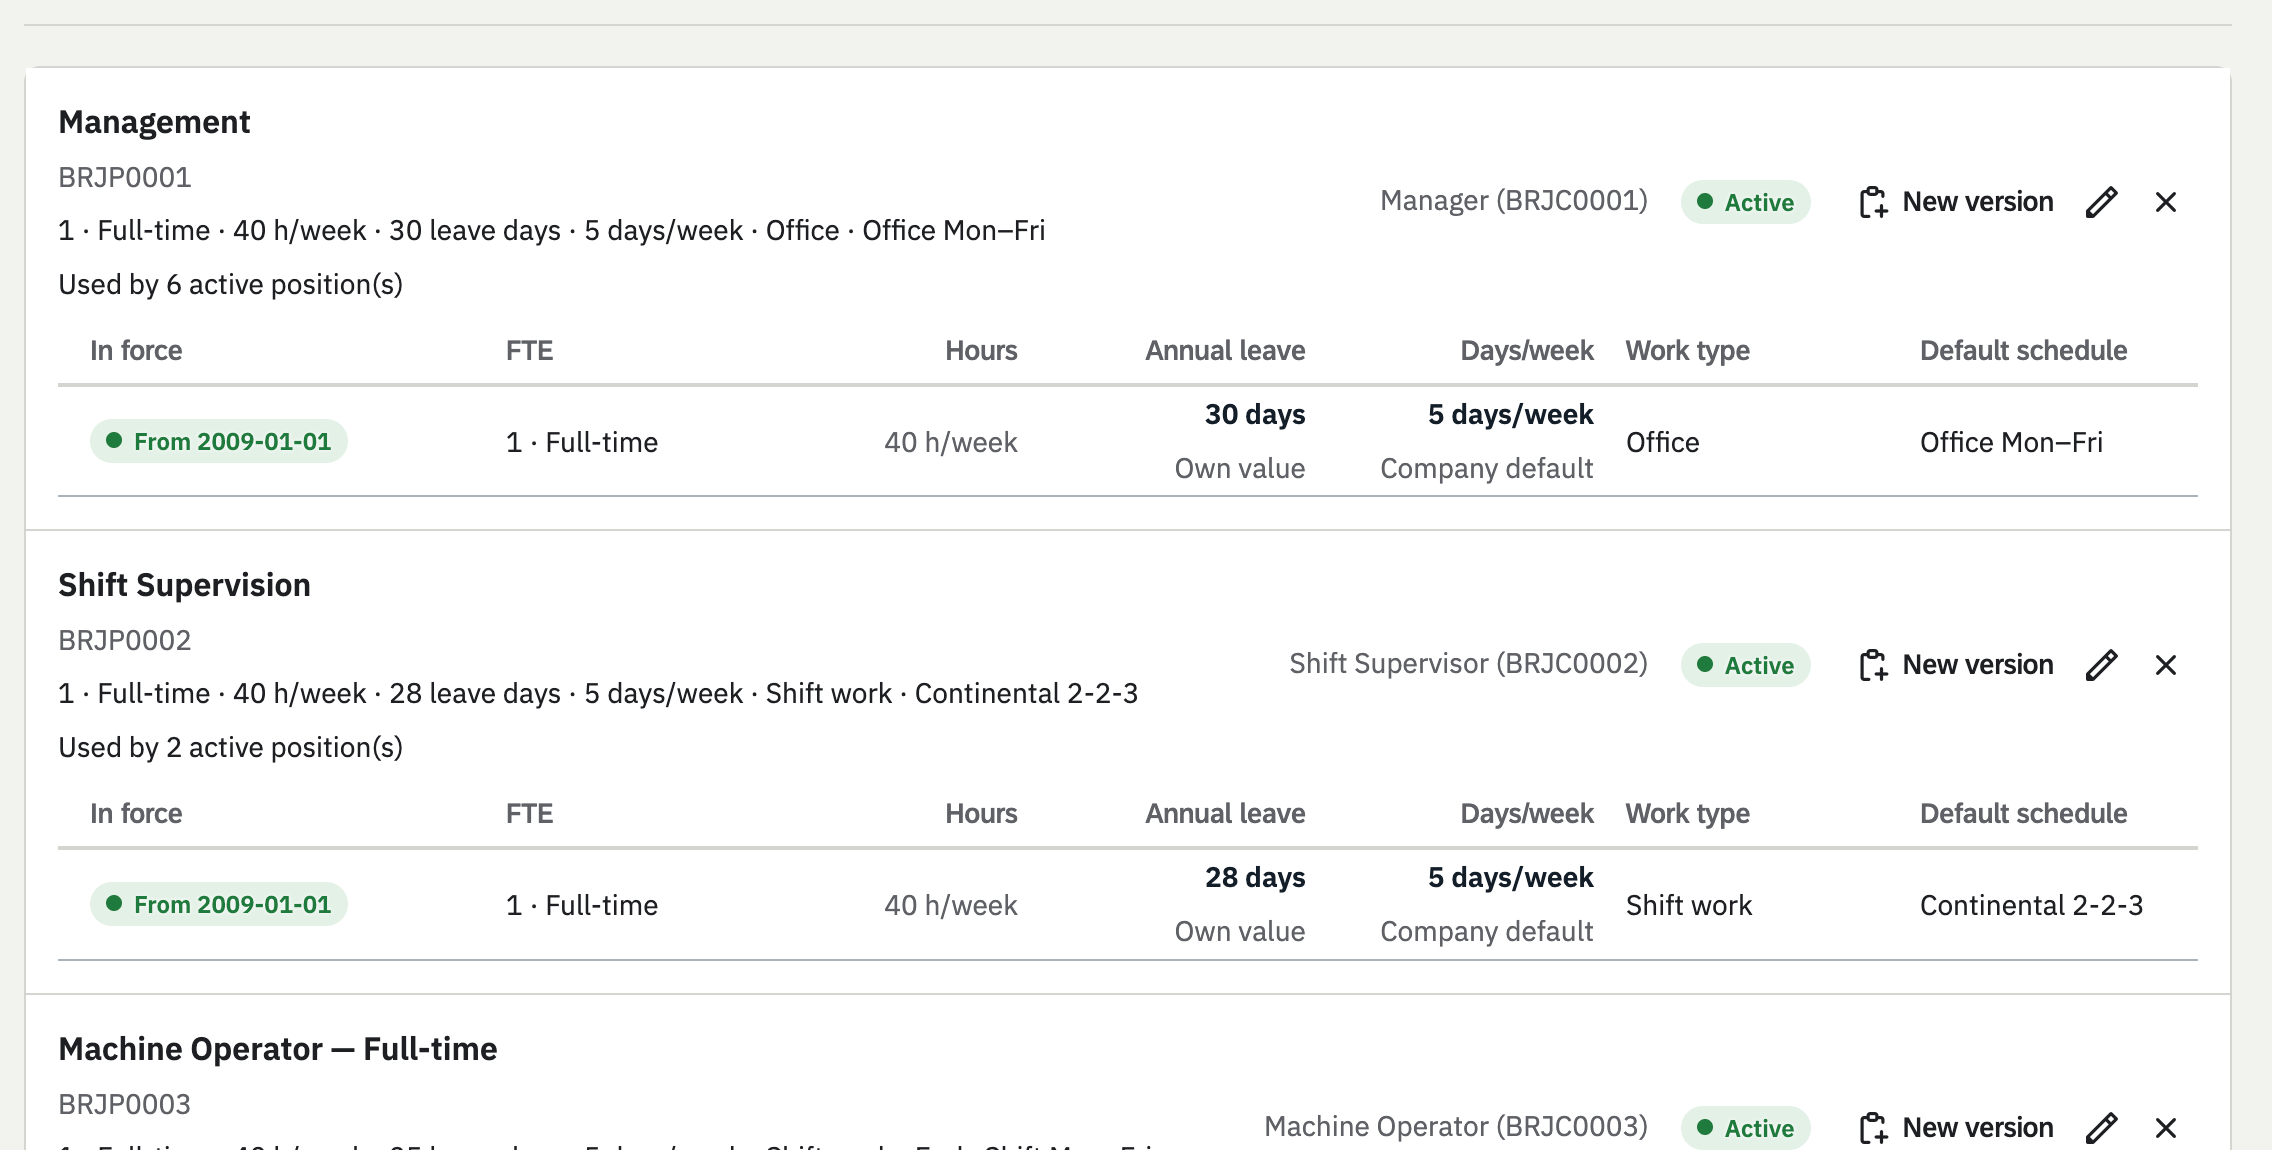Screen dimensions: 2272x1150
Task: Click Active status badge for Shift Supervision
Action: [1745, 665]
